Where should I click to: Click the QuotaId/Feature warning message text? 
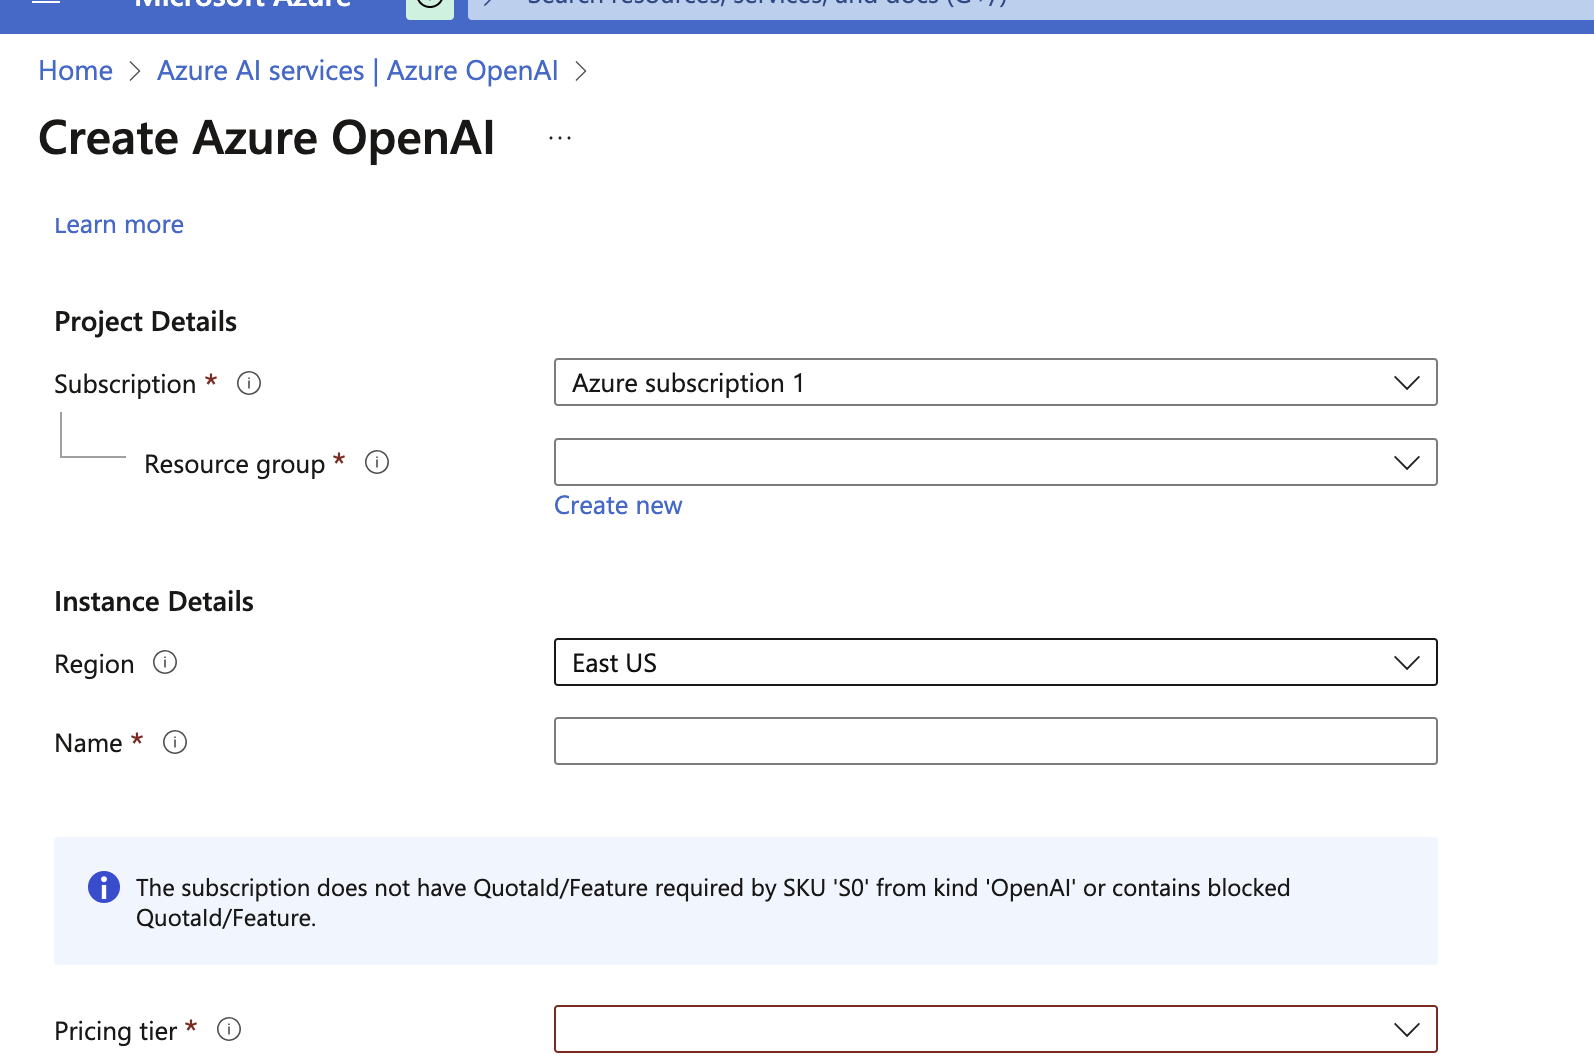click(x=713, y=902)
